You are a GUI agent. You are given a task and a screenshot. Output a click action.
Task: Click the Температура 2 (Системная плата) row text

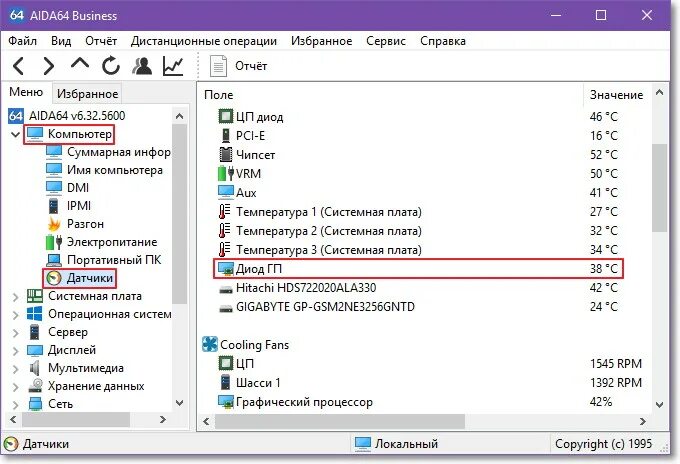(x=329, y=231)
